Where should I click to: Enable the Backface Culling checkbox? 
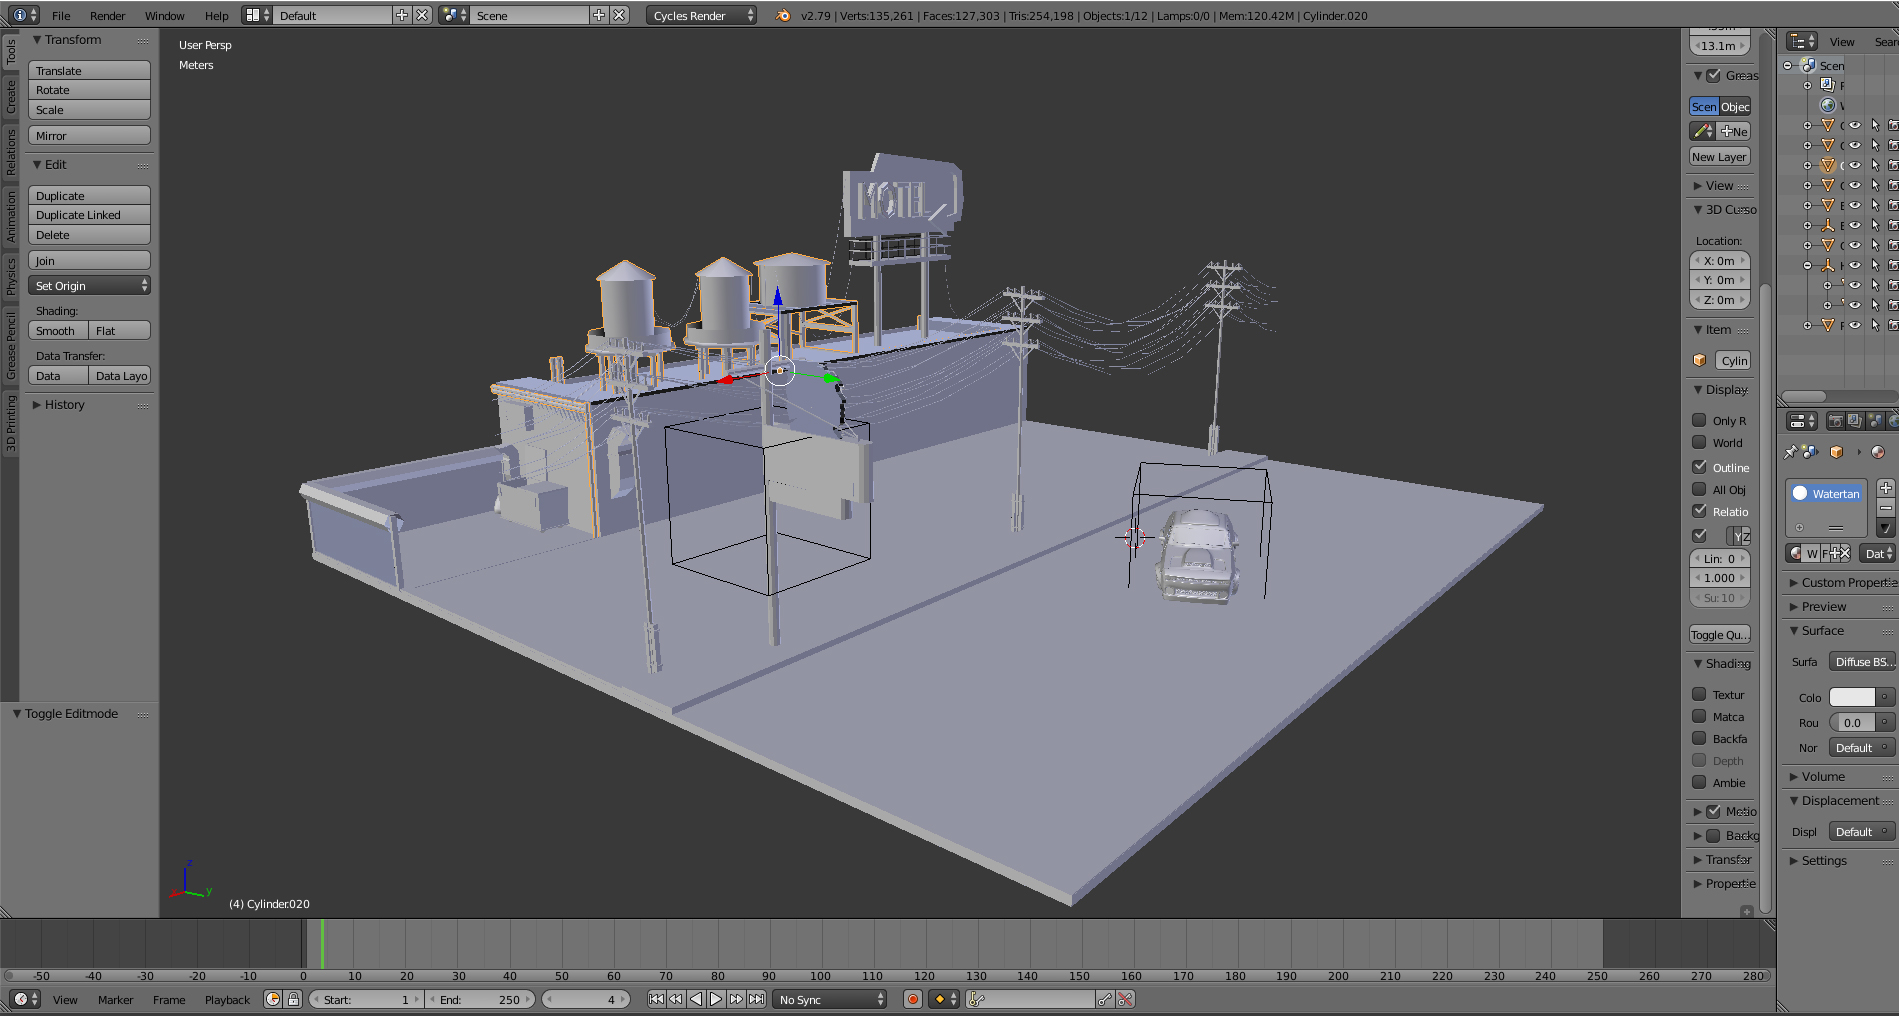click(x=1699, y=738)
